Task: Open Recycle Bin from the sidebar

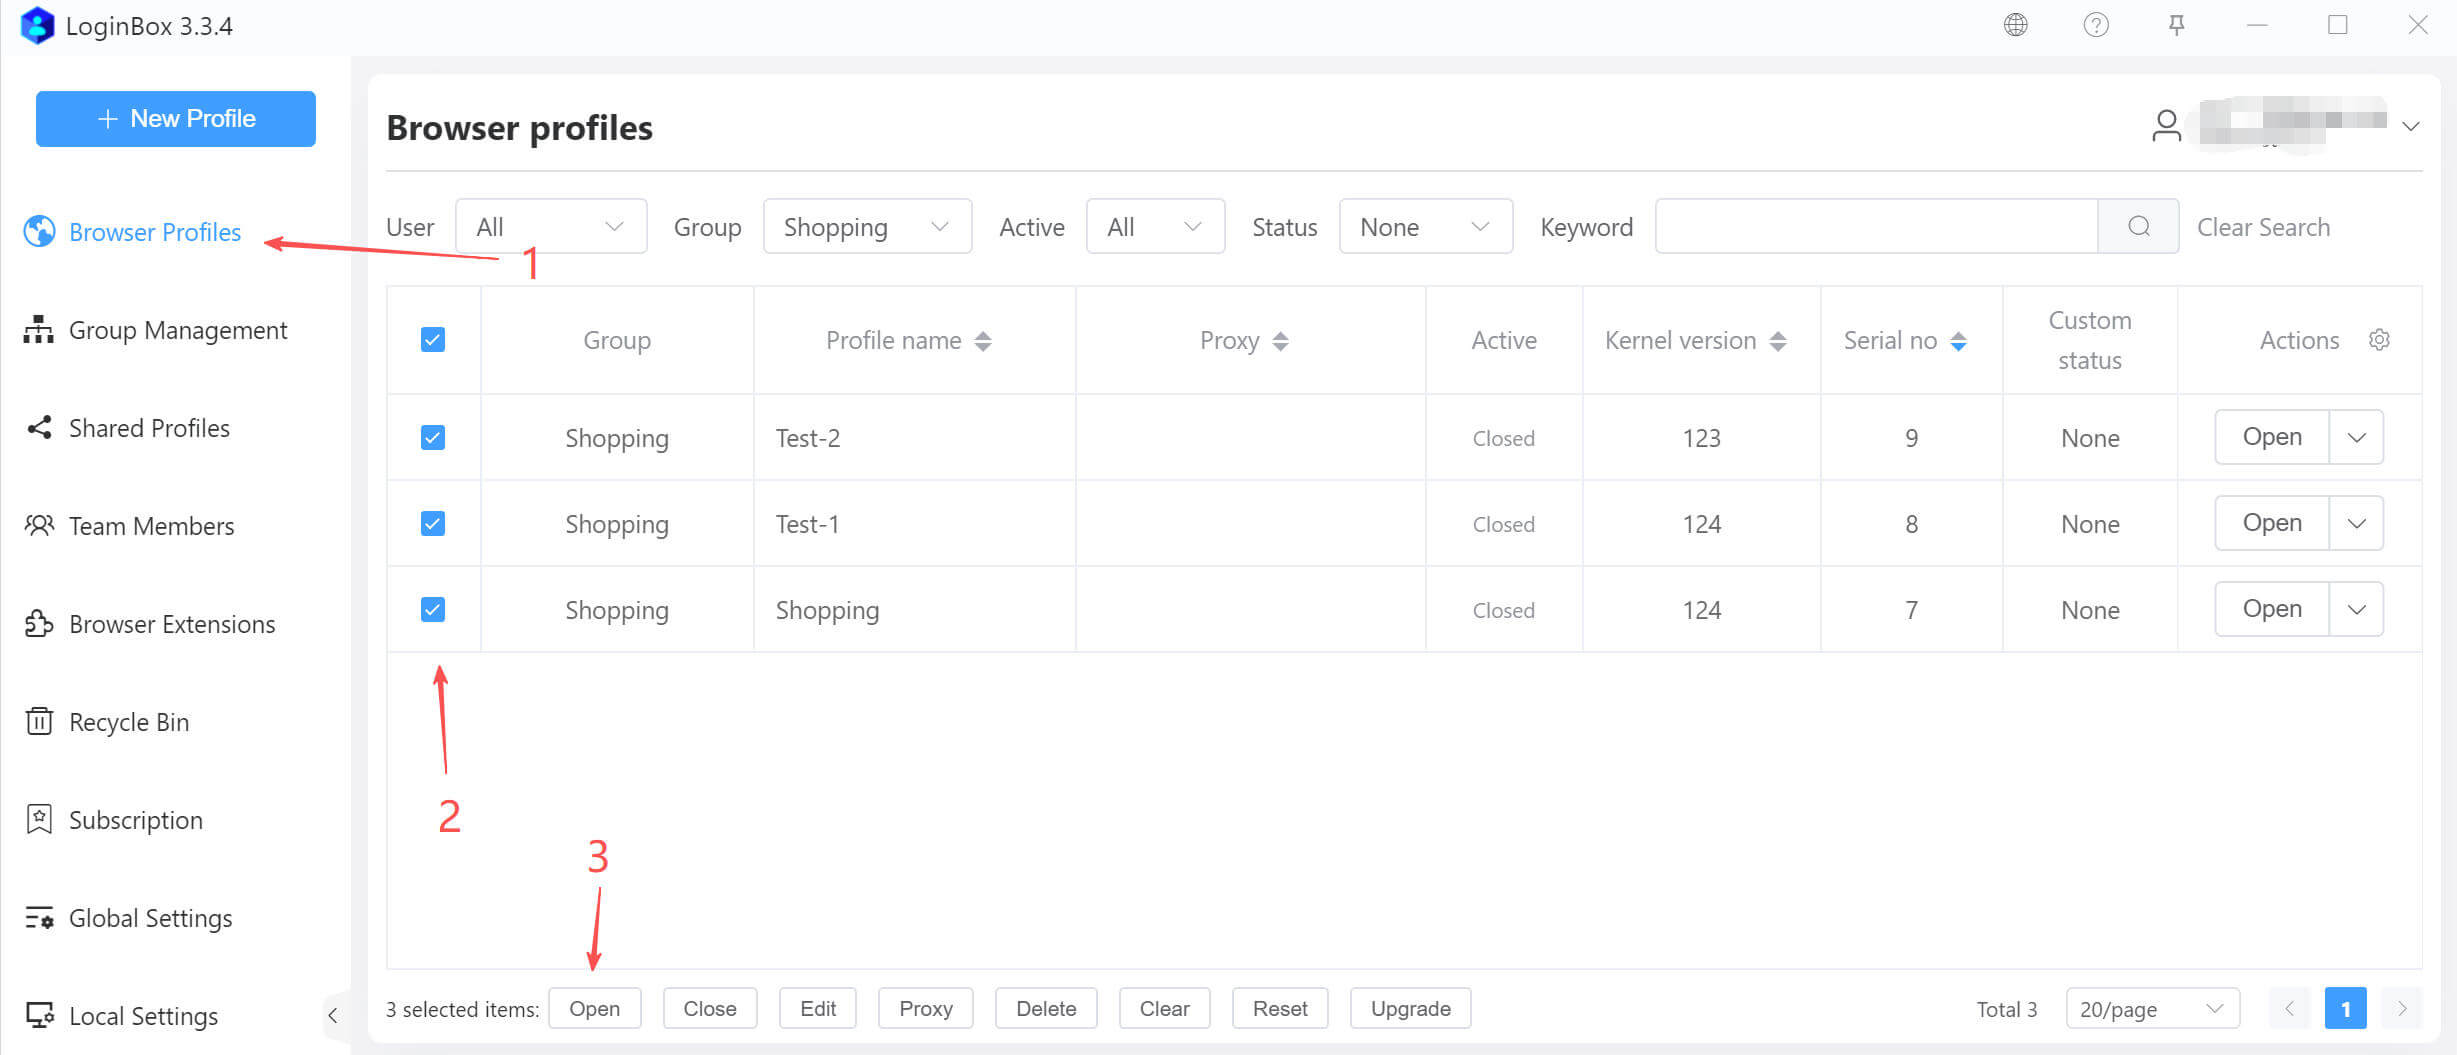Action: point(128,722)
